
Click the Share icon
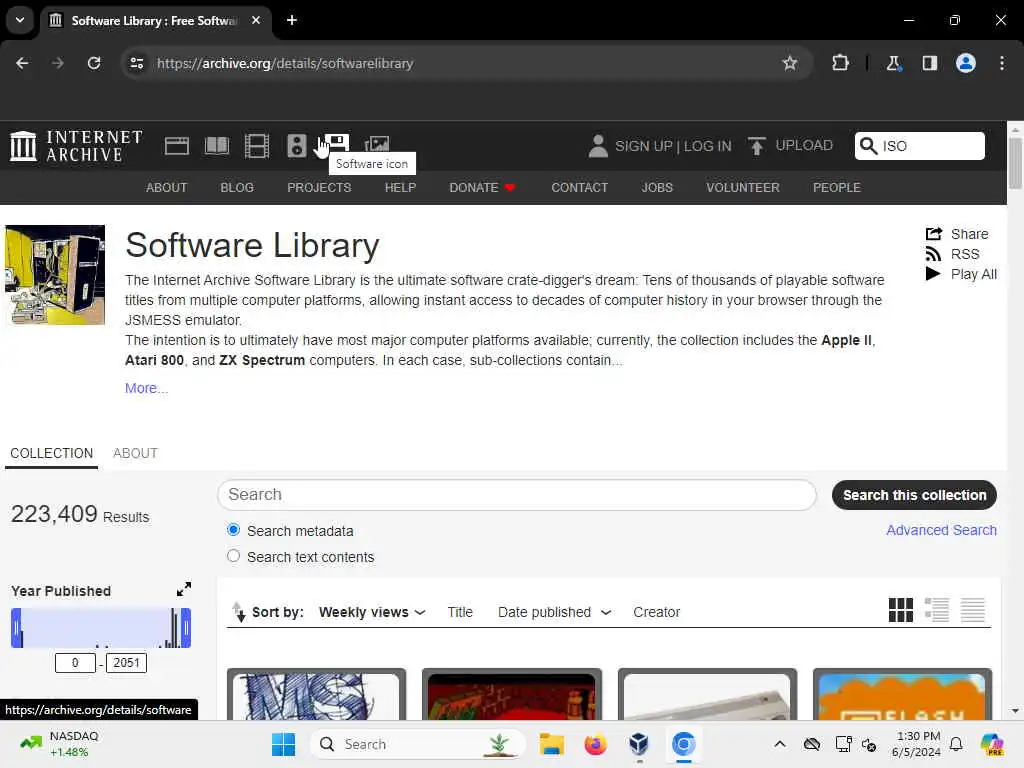[x=934, y=234]
